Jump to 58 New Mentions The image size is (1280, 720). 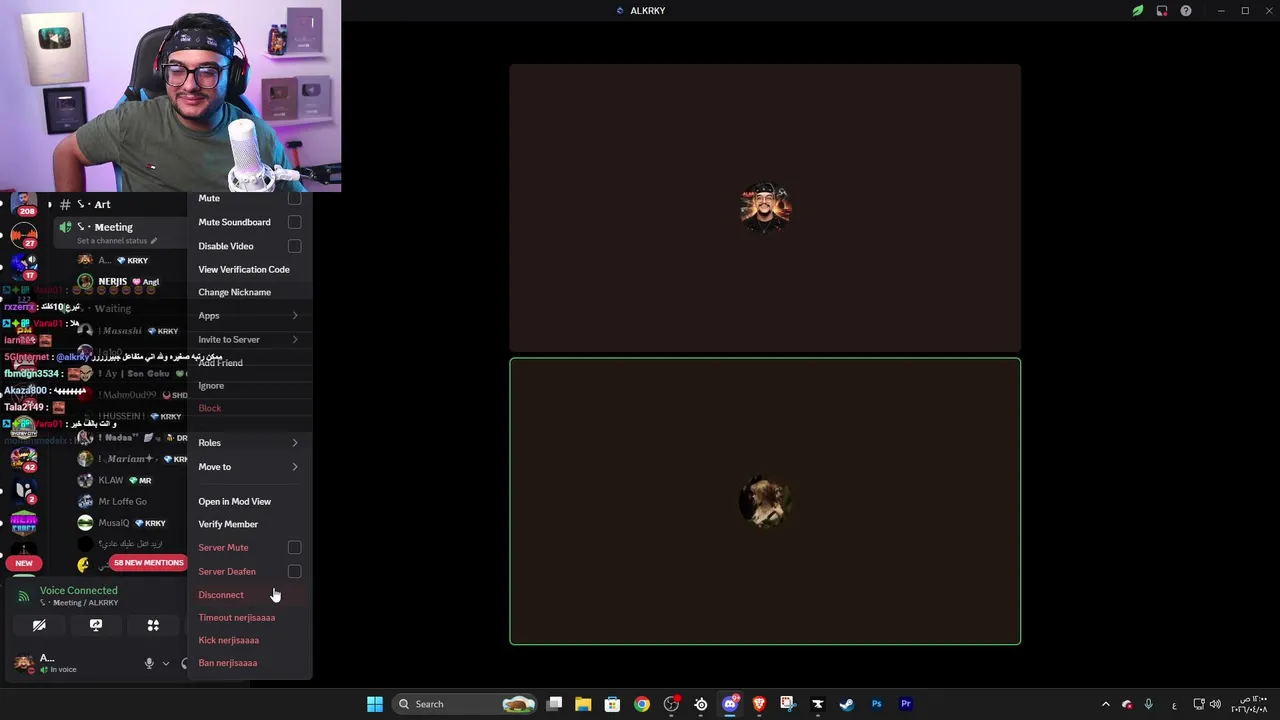(148, 563)
